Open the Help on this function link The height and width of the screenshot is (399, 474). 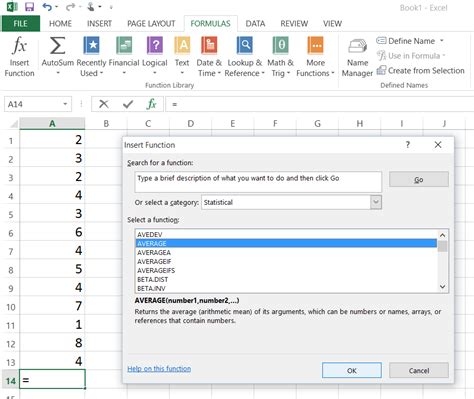click(x=159, y=369)
